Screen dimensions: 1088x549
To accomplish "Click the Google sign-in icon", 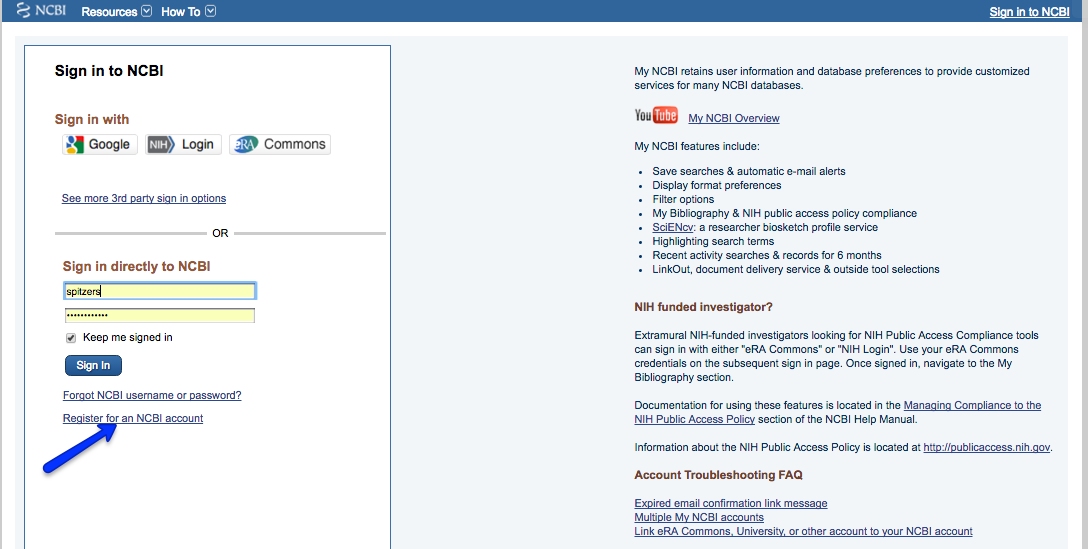I will 74,144.
